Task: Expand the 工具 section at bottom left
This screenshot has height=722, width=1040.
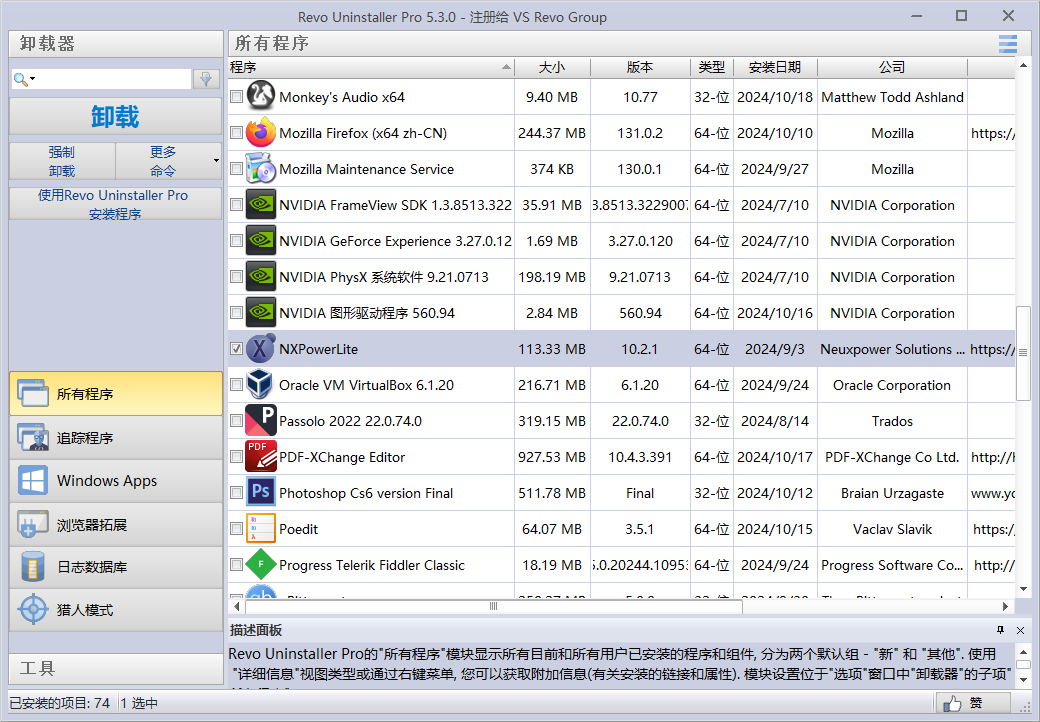Action: pyautogui.click(x=115, y=669)
